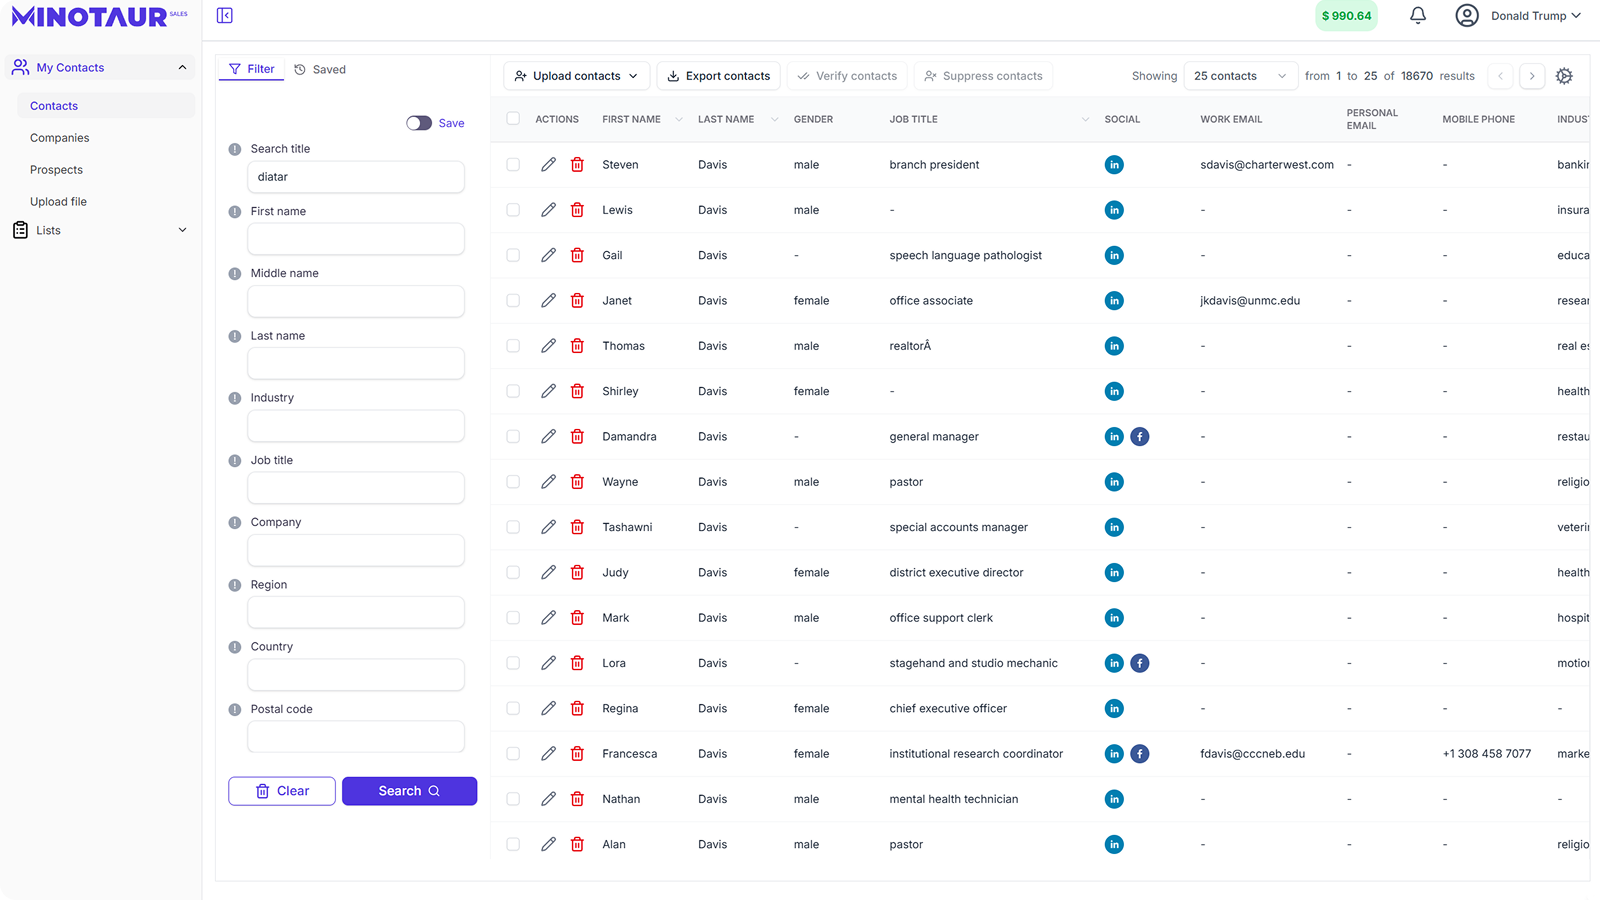Click the Search title input field
This screenshot has height=900, width=1600.
coord(355,177)
